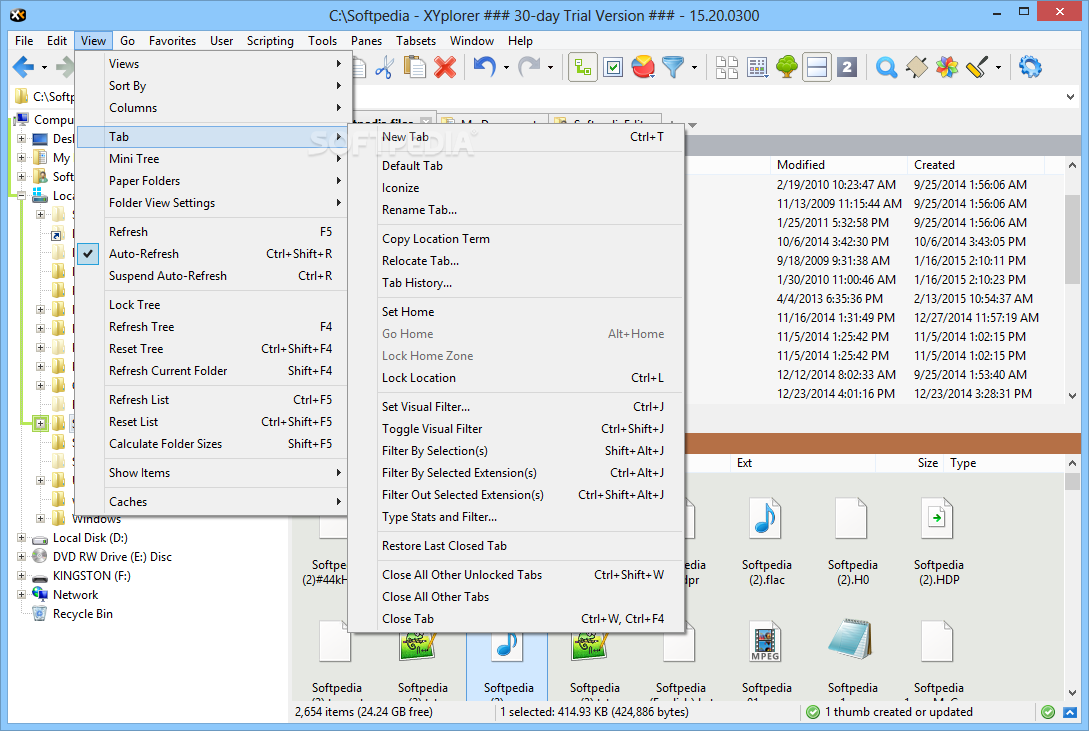Click the Size column header
1089x731 pixels.
pyautogui.click(x=909, y=463)
